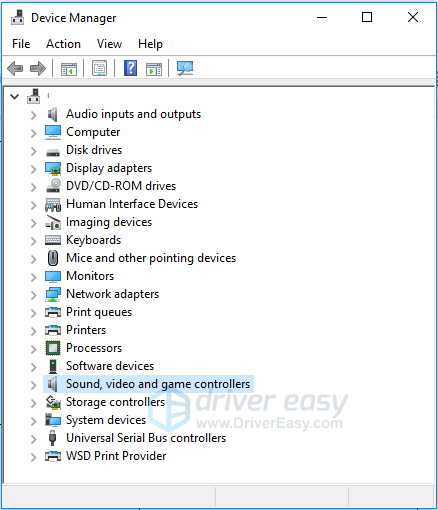This screenshot has width=438, height=510.
Task: Collapse the root computer node chevron
Action: tap(15, 97)
